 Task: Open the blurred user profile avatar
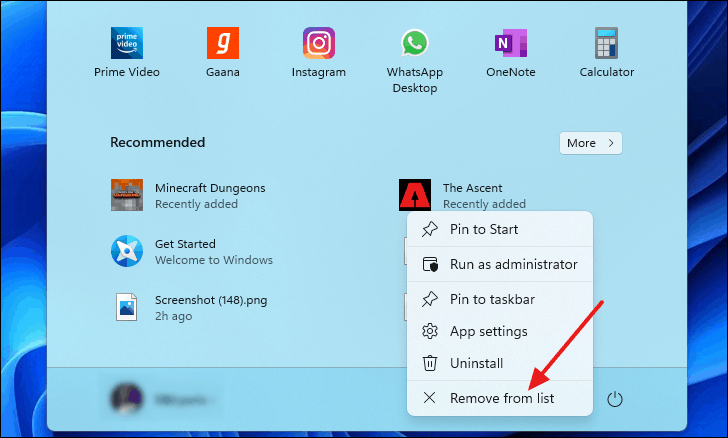click(127, 399)
